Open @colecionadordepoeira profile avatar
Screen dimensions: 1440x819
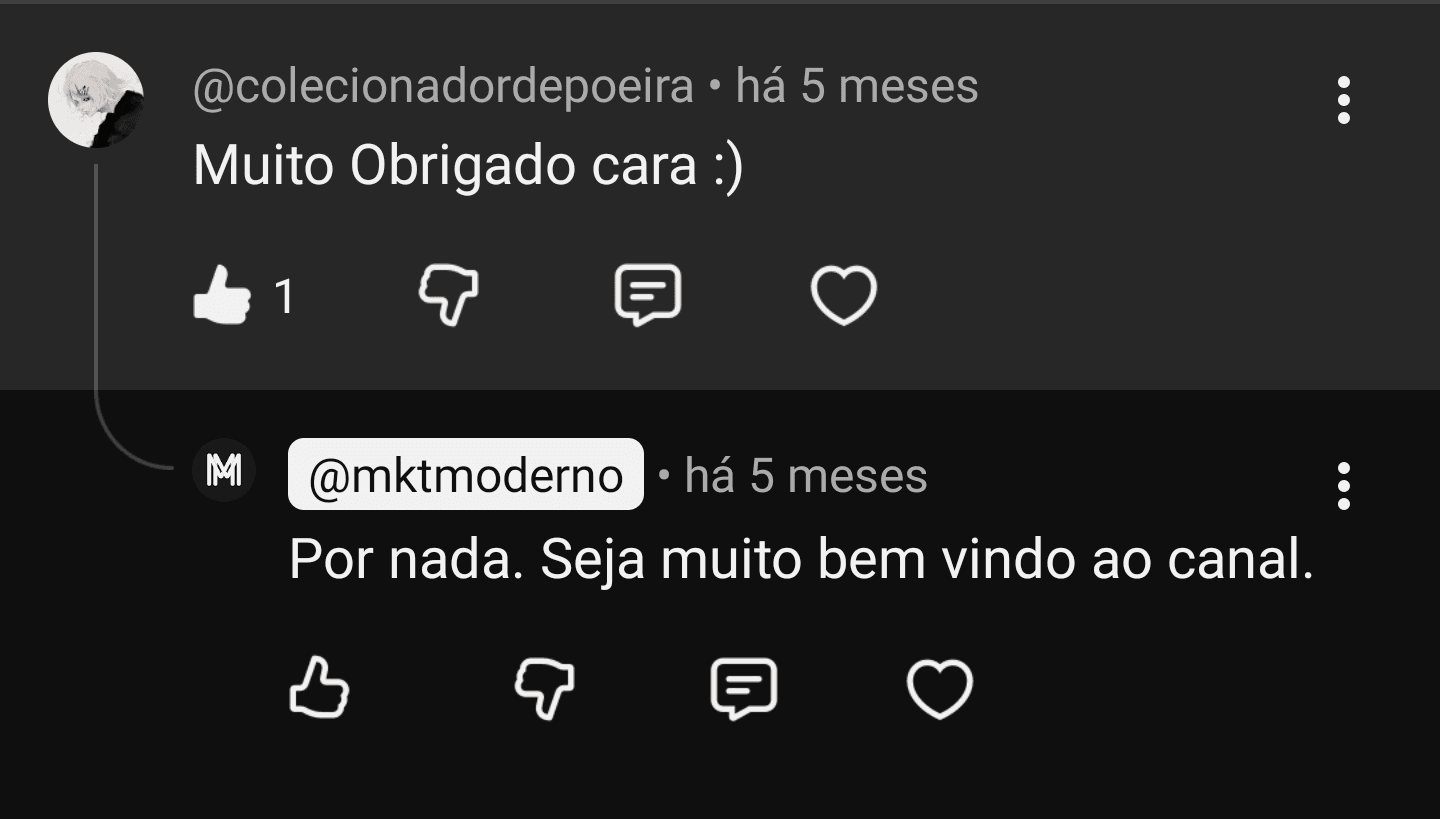tap(96, 100)
